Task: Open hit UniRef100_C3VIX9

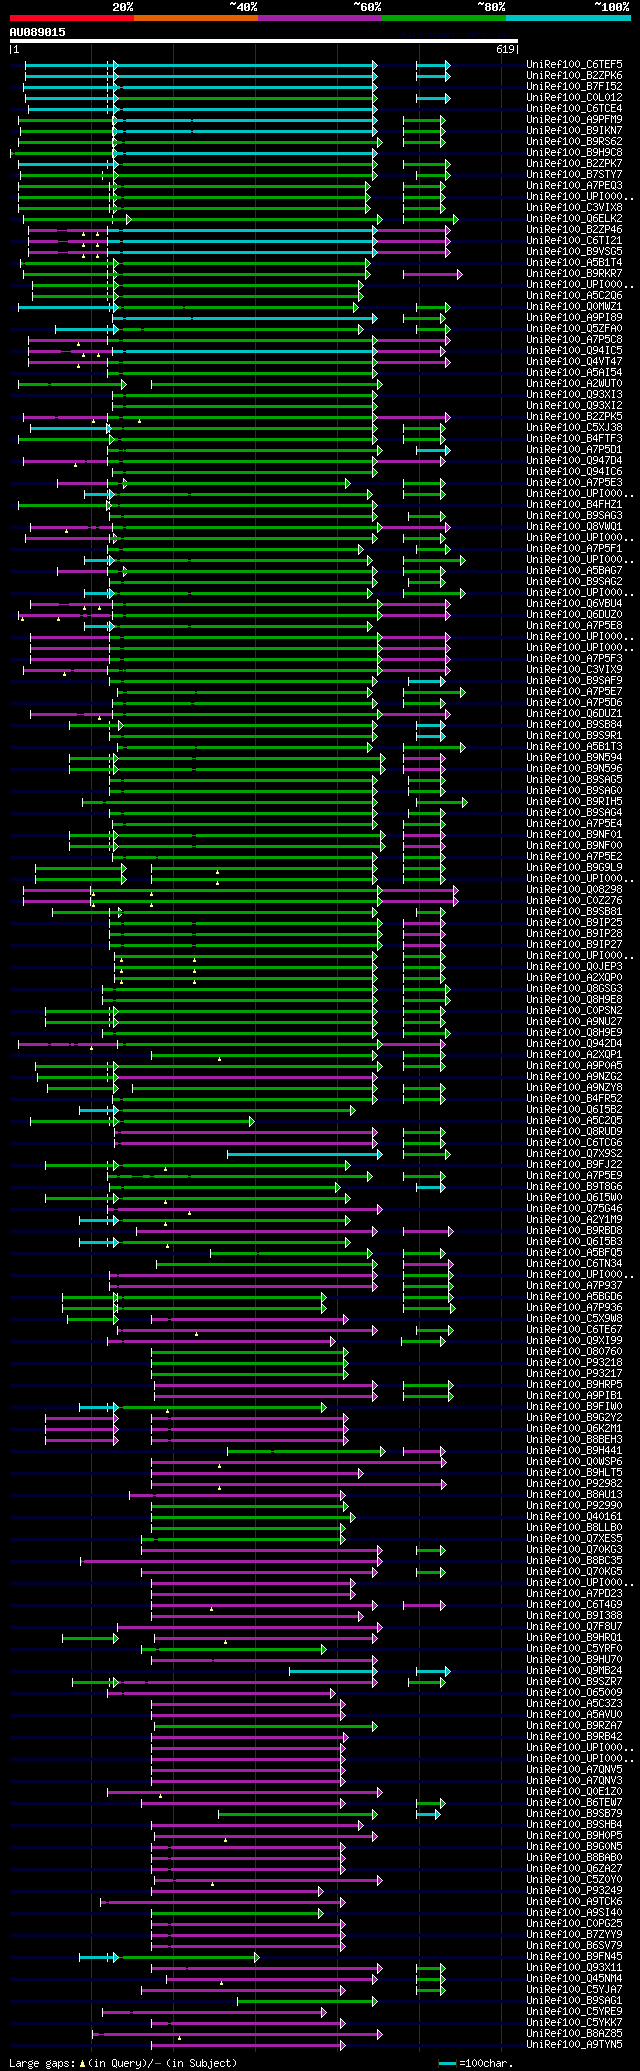Action: tap(574, 669)
